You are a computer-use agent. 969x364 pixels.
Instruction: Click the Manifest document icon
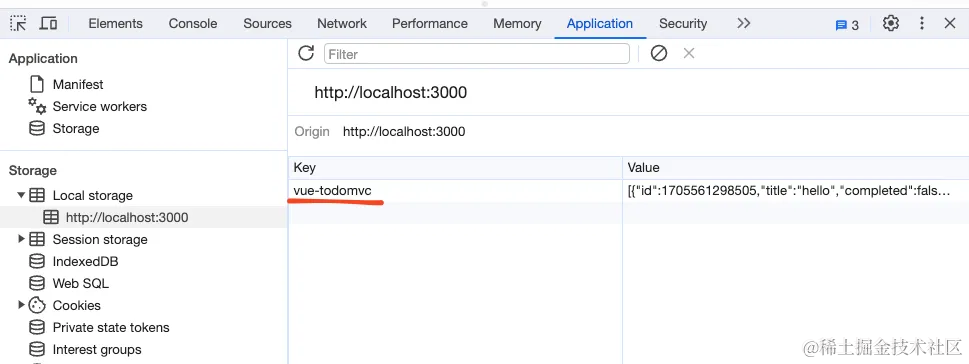click(37, 83)
